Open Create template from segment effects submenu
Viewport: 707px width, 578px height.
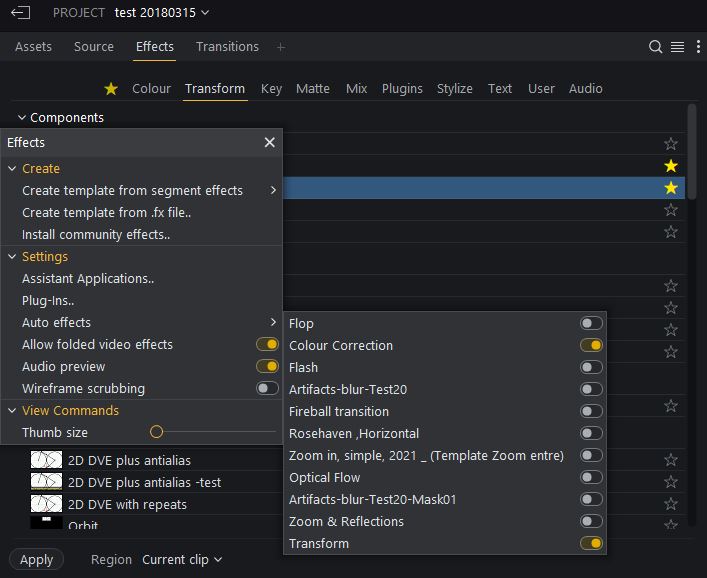[x=142, y=190]
